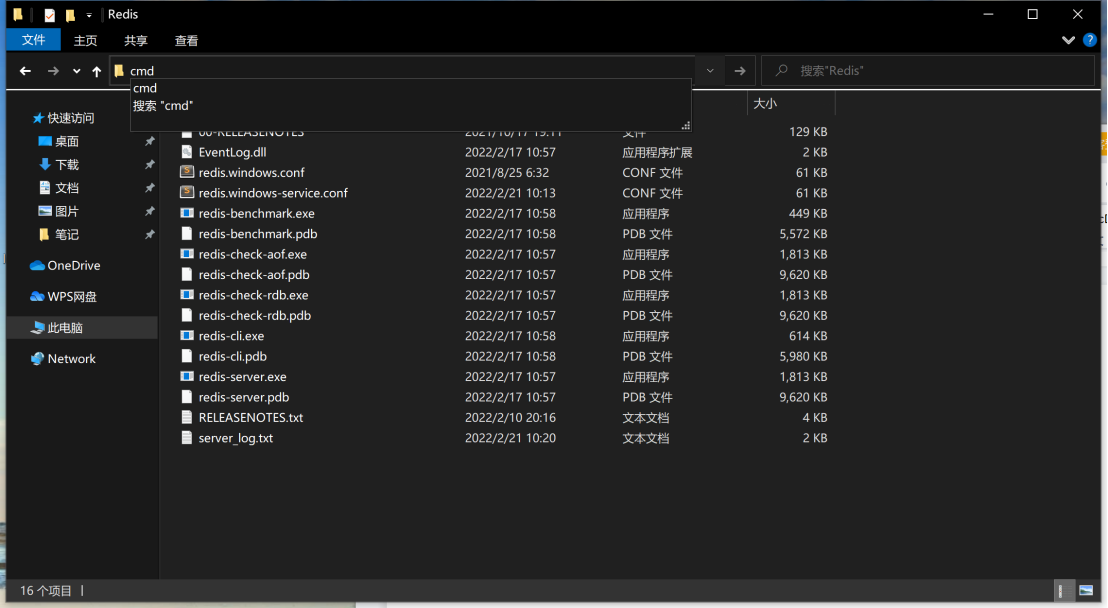Image resolution: width=1108 pixels, height=608 pixels.
Task: Open the blue Help icon
Action: [1090, 40]
